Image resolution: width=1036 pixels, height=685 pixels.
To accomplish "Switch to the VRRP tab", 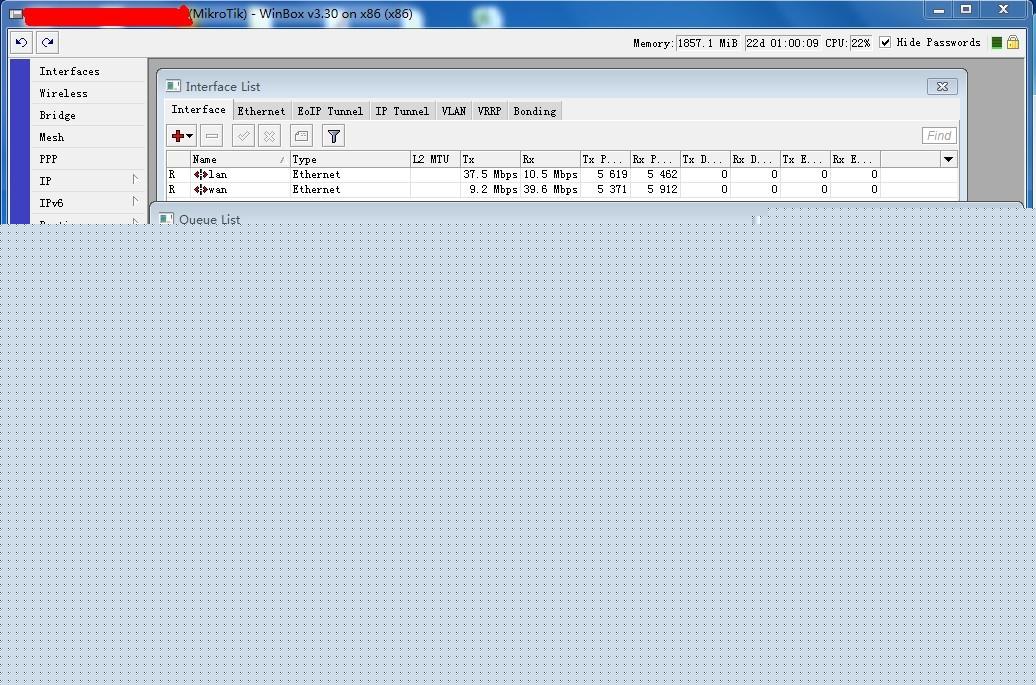I will [489, 111].
